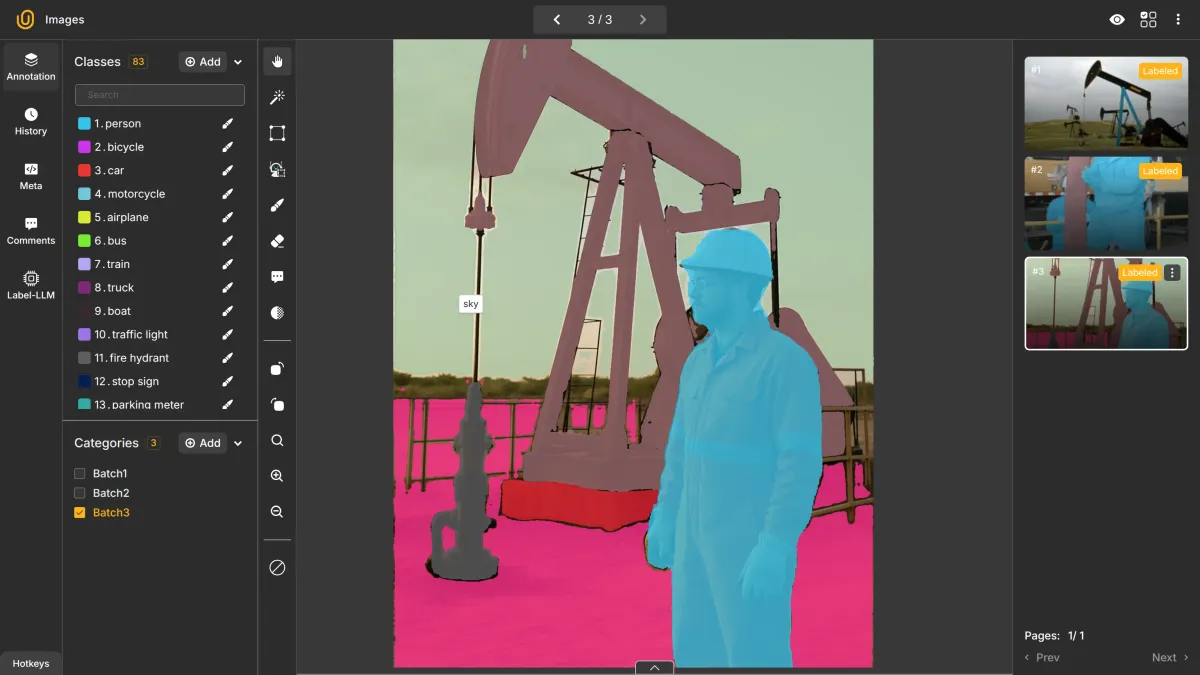This screenshot has width=1200, height=675.
Task: Click the sky label tooltip
Action: pyautogui.click(x=470, y=304)
